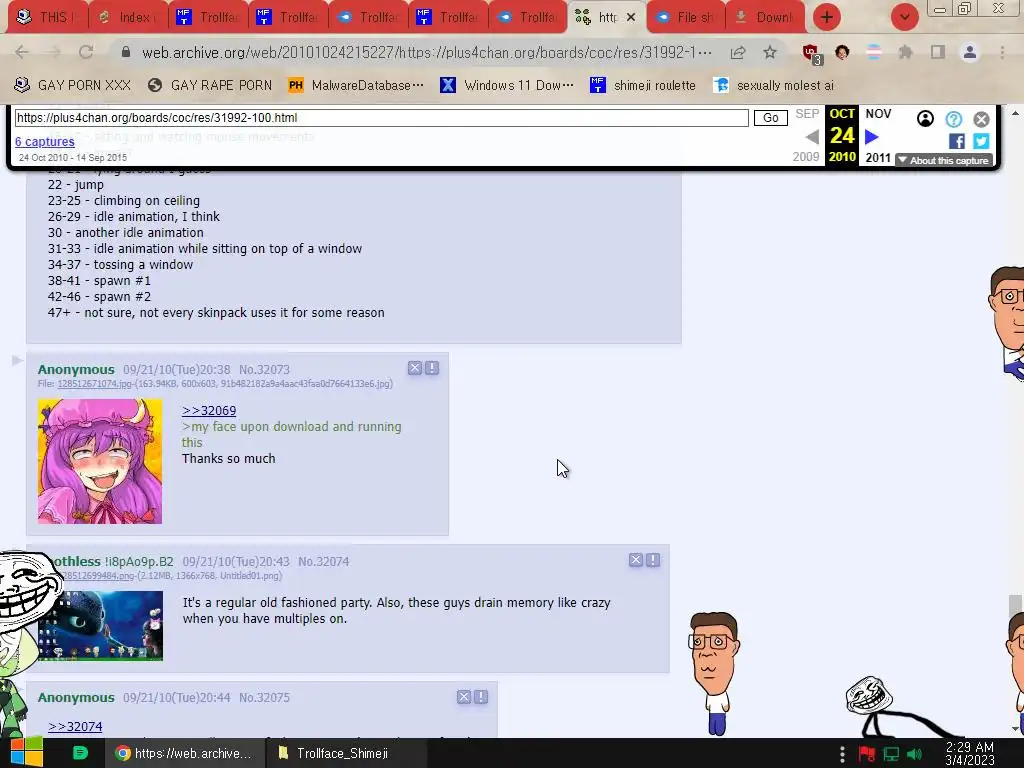This screenshot has height=768, width=1024.
Task: Bookmark this page with the star icon
Action: 770,52
